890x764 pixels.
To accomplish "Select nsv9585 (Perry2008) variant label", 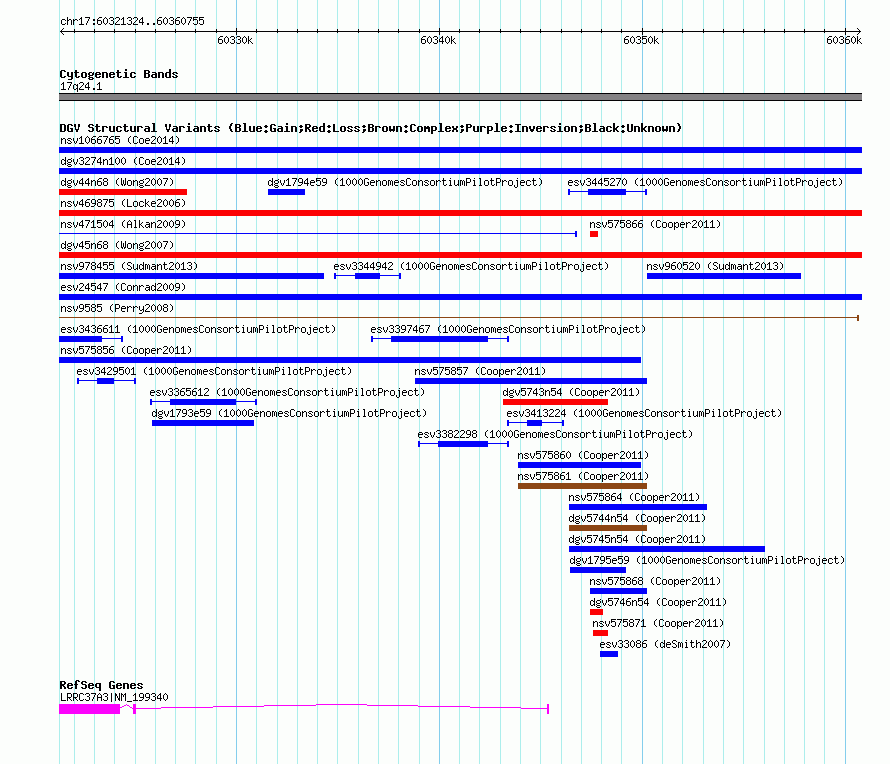I will 117,308.
